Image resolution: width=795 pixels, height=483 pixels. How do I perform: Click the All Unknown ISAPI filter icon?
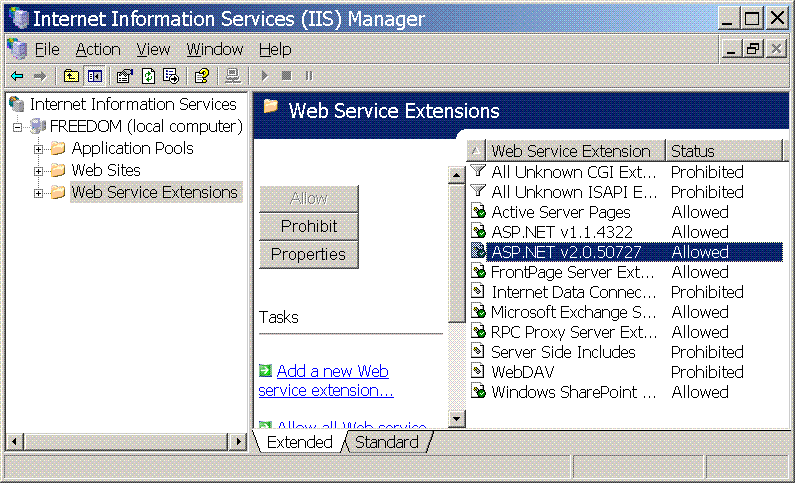[478, 192]
